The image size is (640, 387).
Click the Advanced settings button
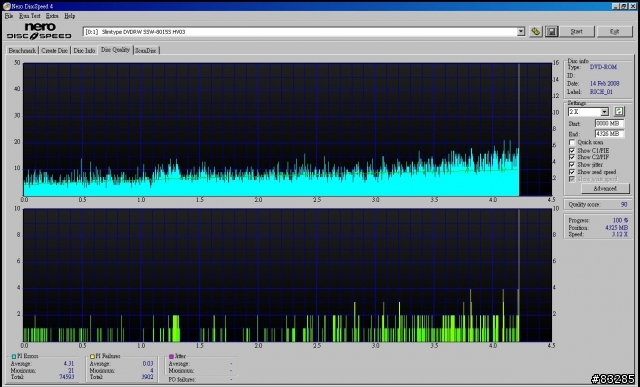point(605,188)
